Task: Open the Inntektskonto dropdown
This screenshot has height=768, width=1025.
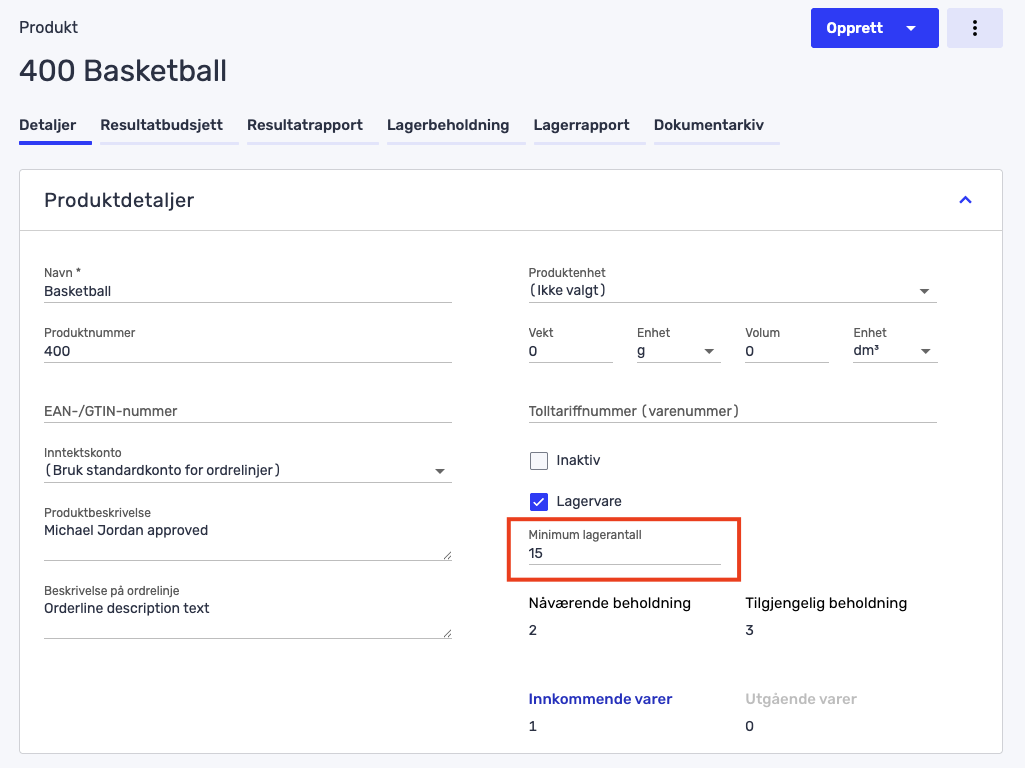Action: click(440, 471)
